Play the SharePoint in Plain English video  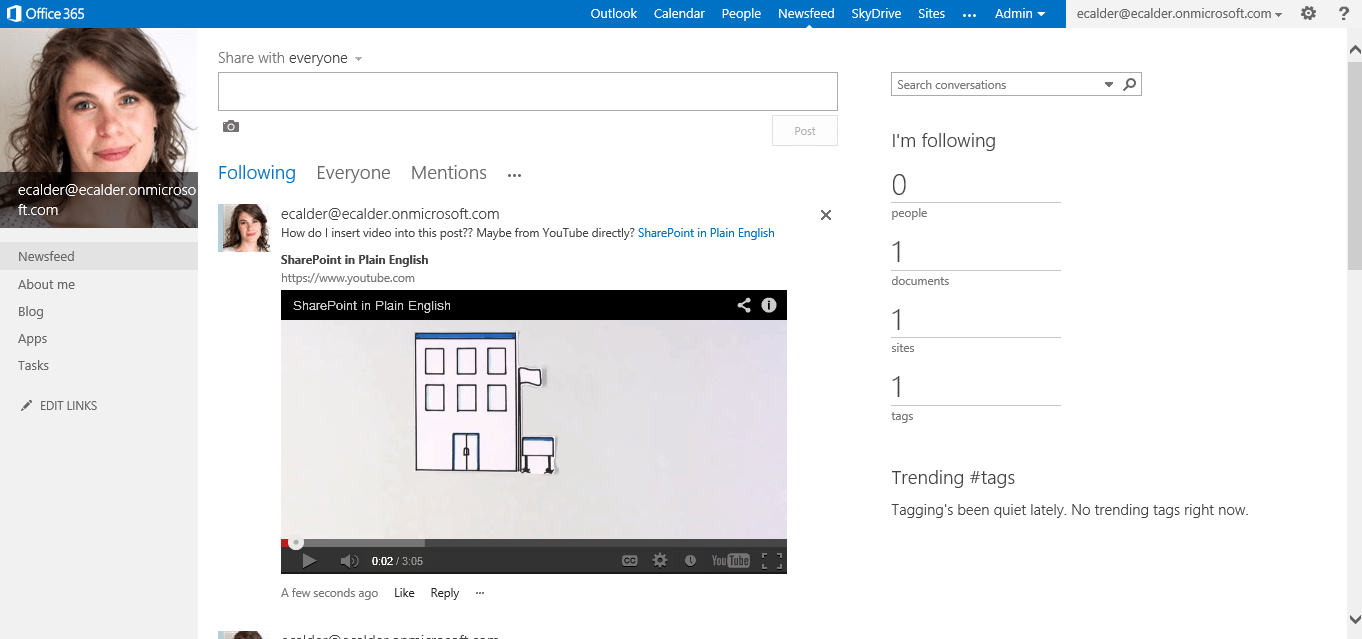(309, 561)
